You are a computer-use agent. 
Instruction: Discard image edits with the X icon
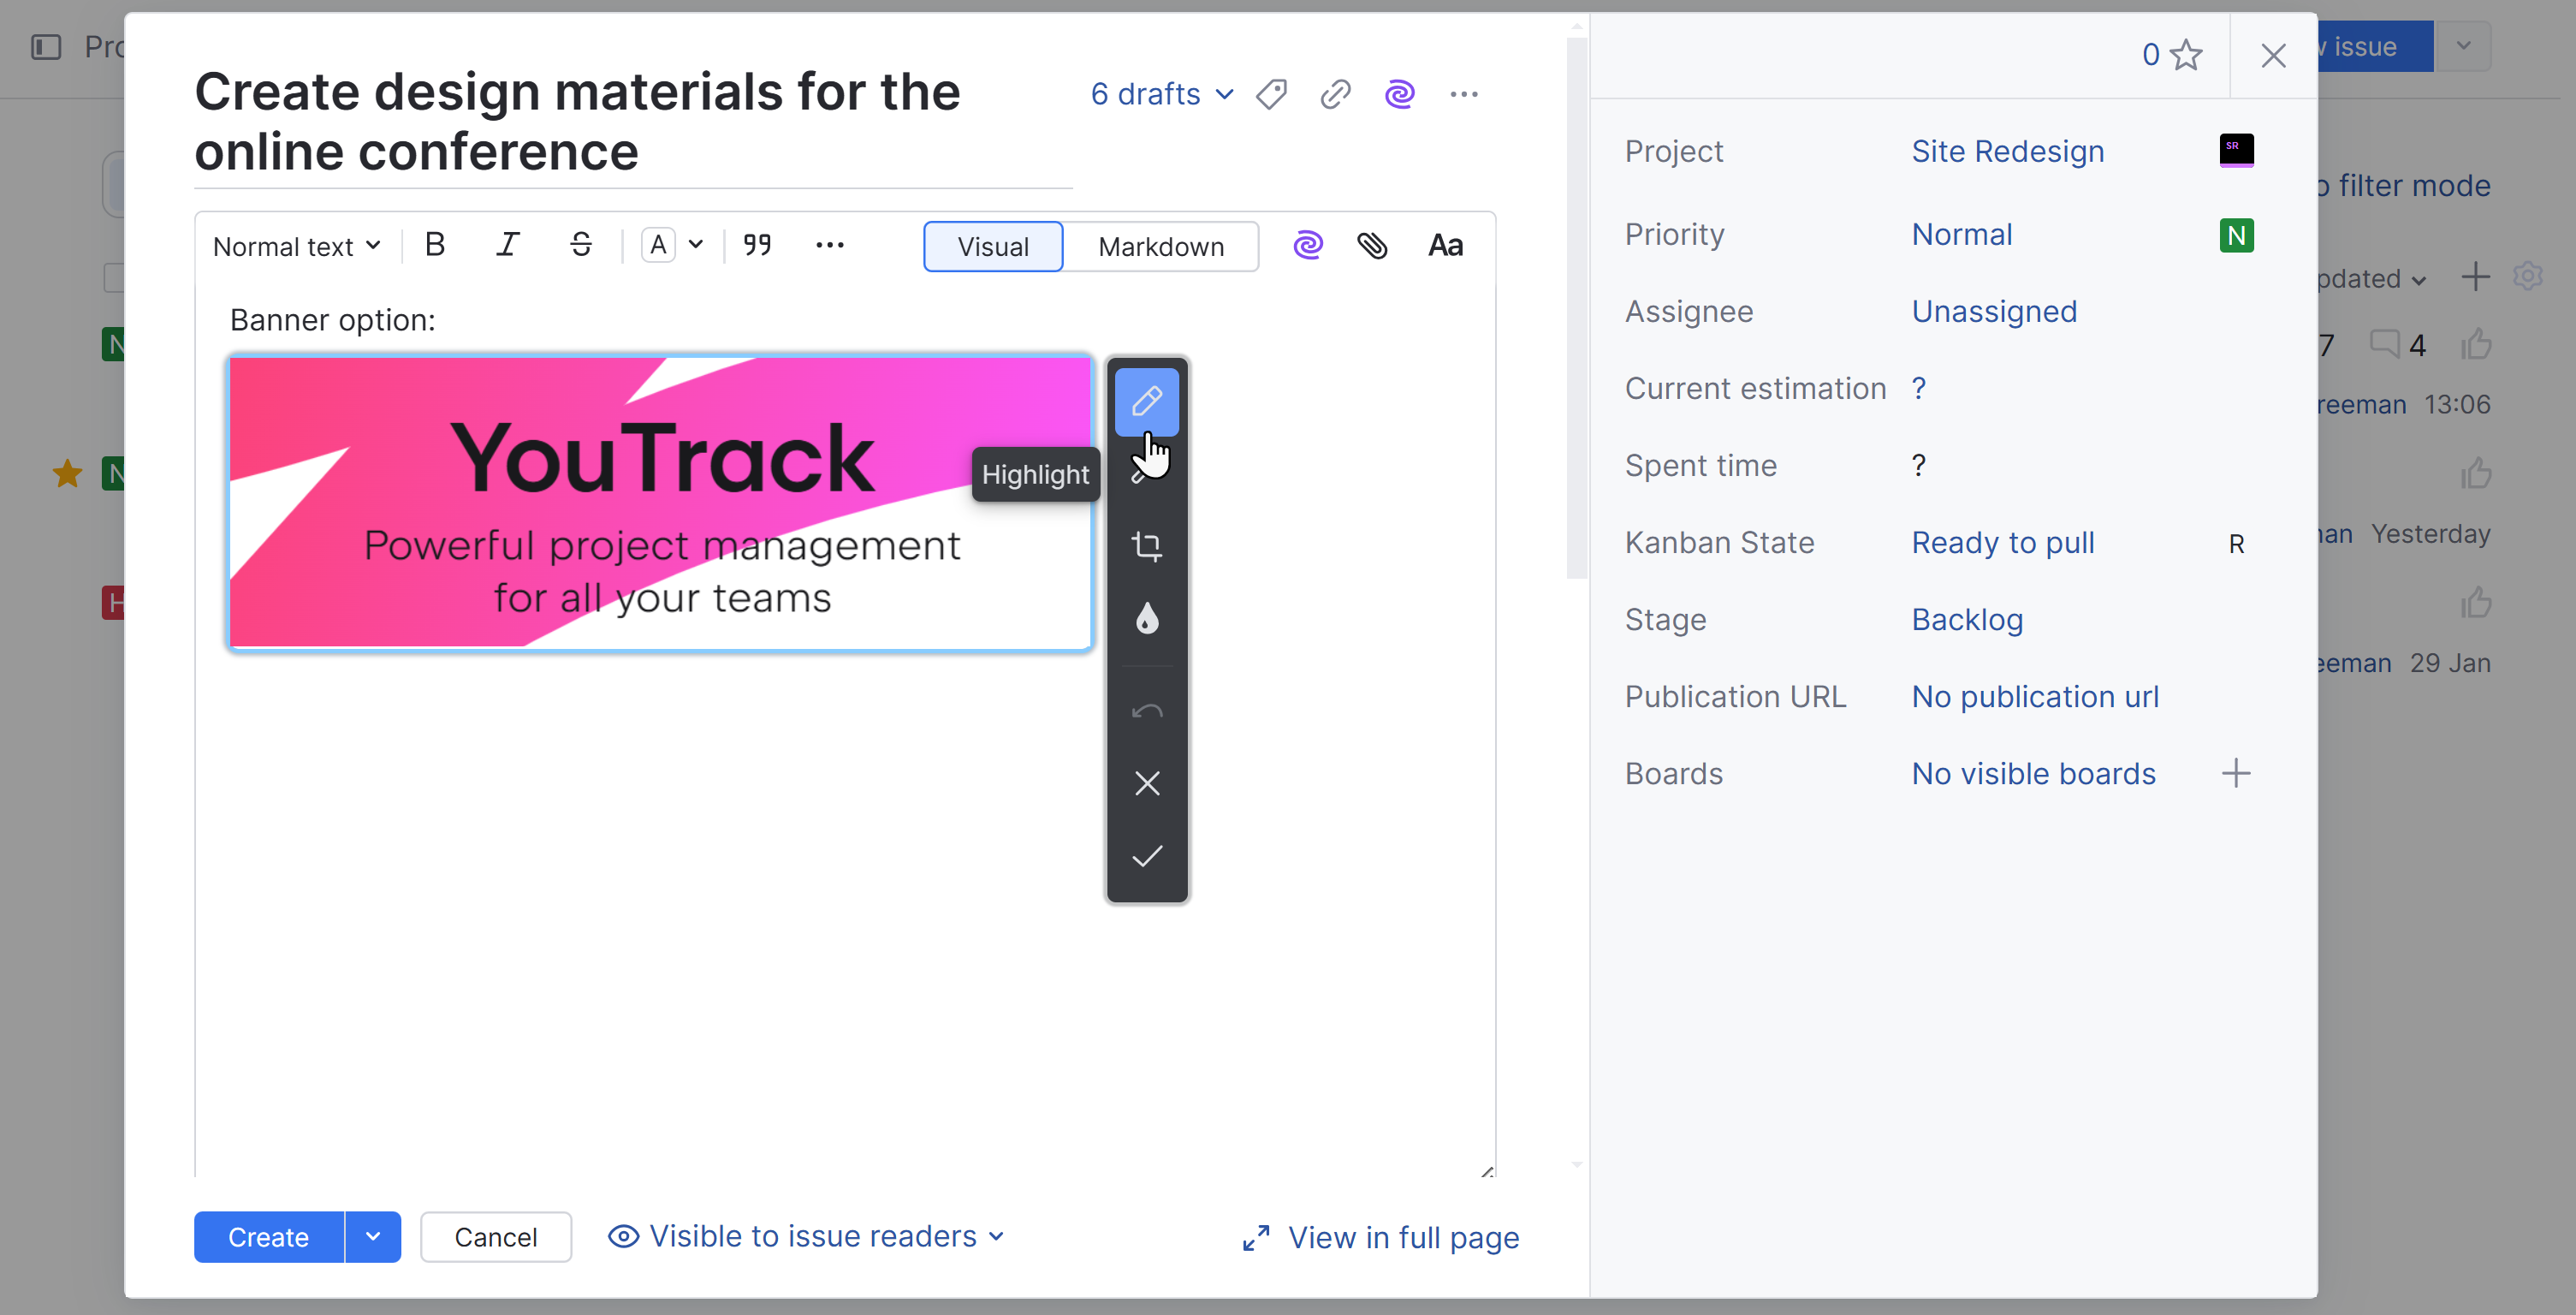click(1146, 783)
